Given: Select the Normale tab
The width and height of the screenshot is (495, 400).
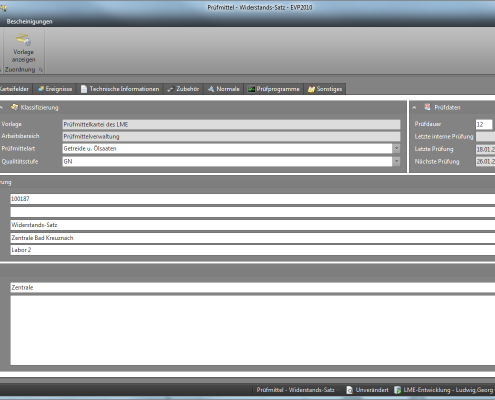Looking at the screenshot, I should (224, 89).
